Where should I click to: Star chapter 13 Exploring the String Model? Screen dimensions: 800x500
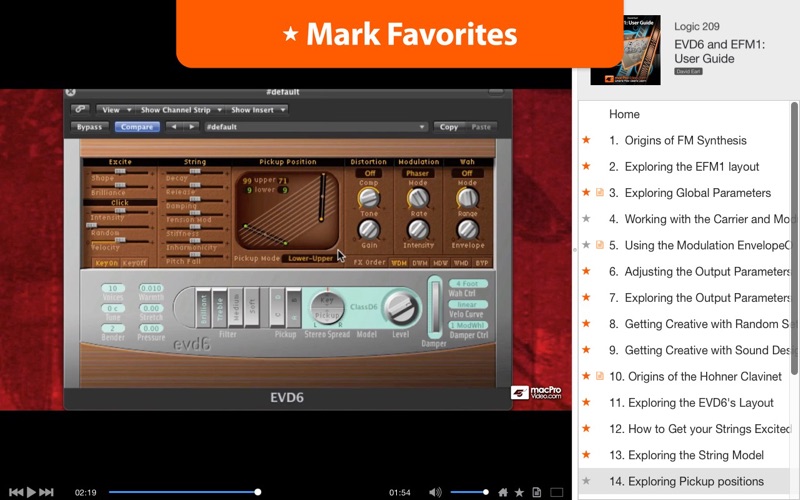587,455
